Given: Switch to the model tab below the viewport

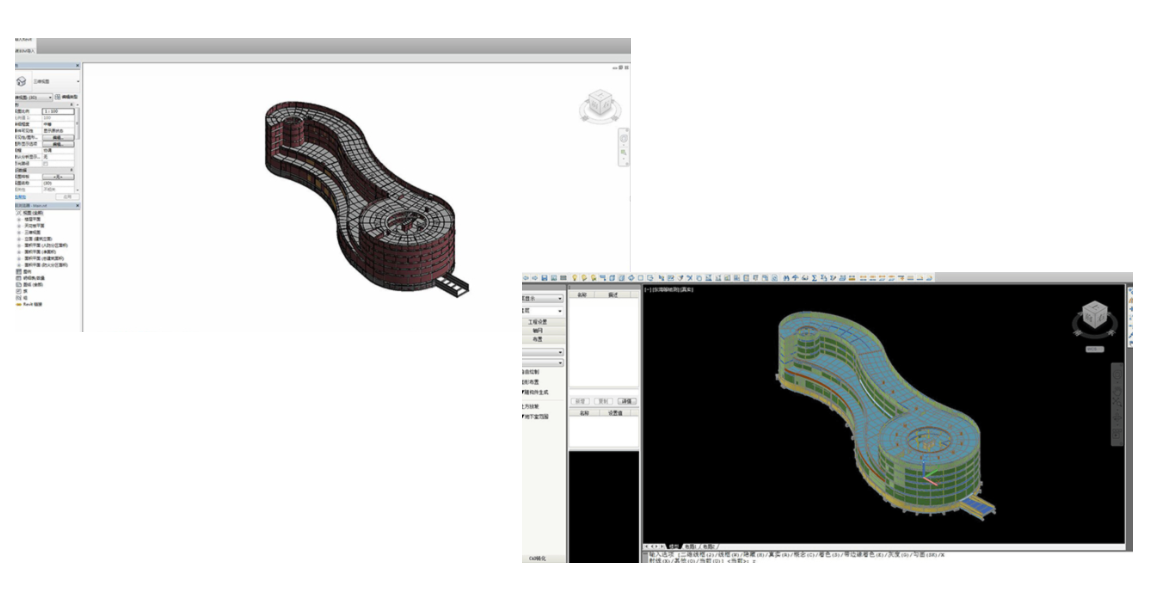Looking at the screenshot, I should click(x=673, y=546).
